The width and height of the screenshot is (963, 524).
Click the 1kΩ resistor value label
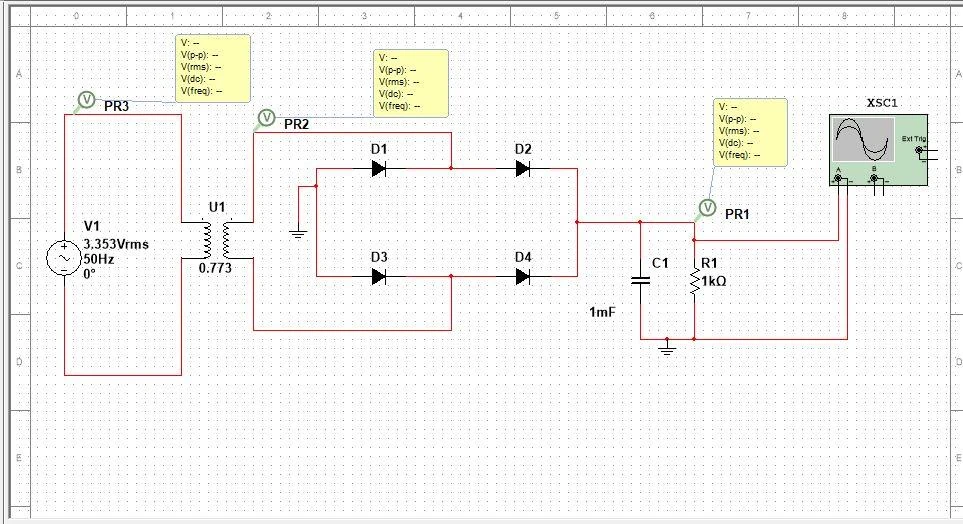pos(714,281)
